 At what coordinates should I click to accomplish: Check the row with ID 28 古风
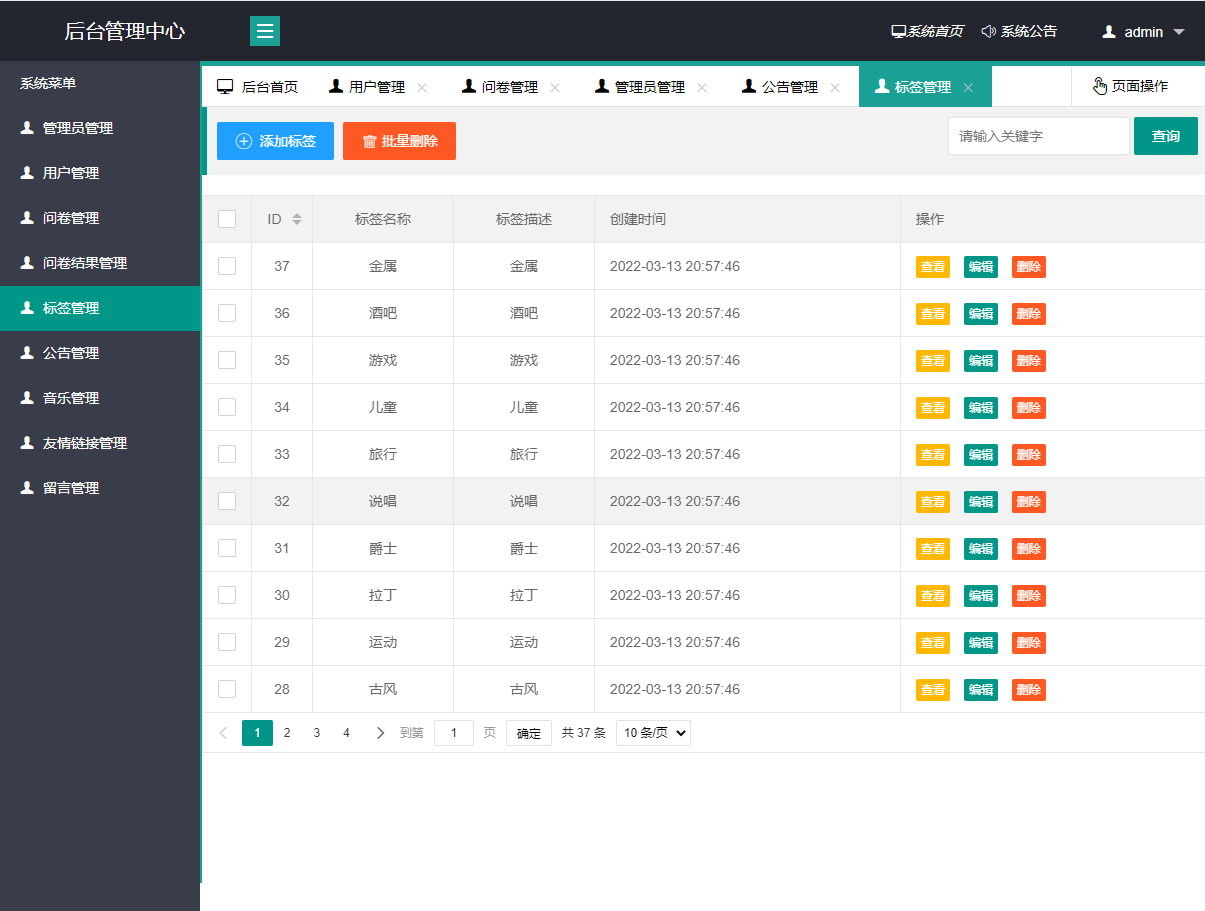click(227, 689)
